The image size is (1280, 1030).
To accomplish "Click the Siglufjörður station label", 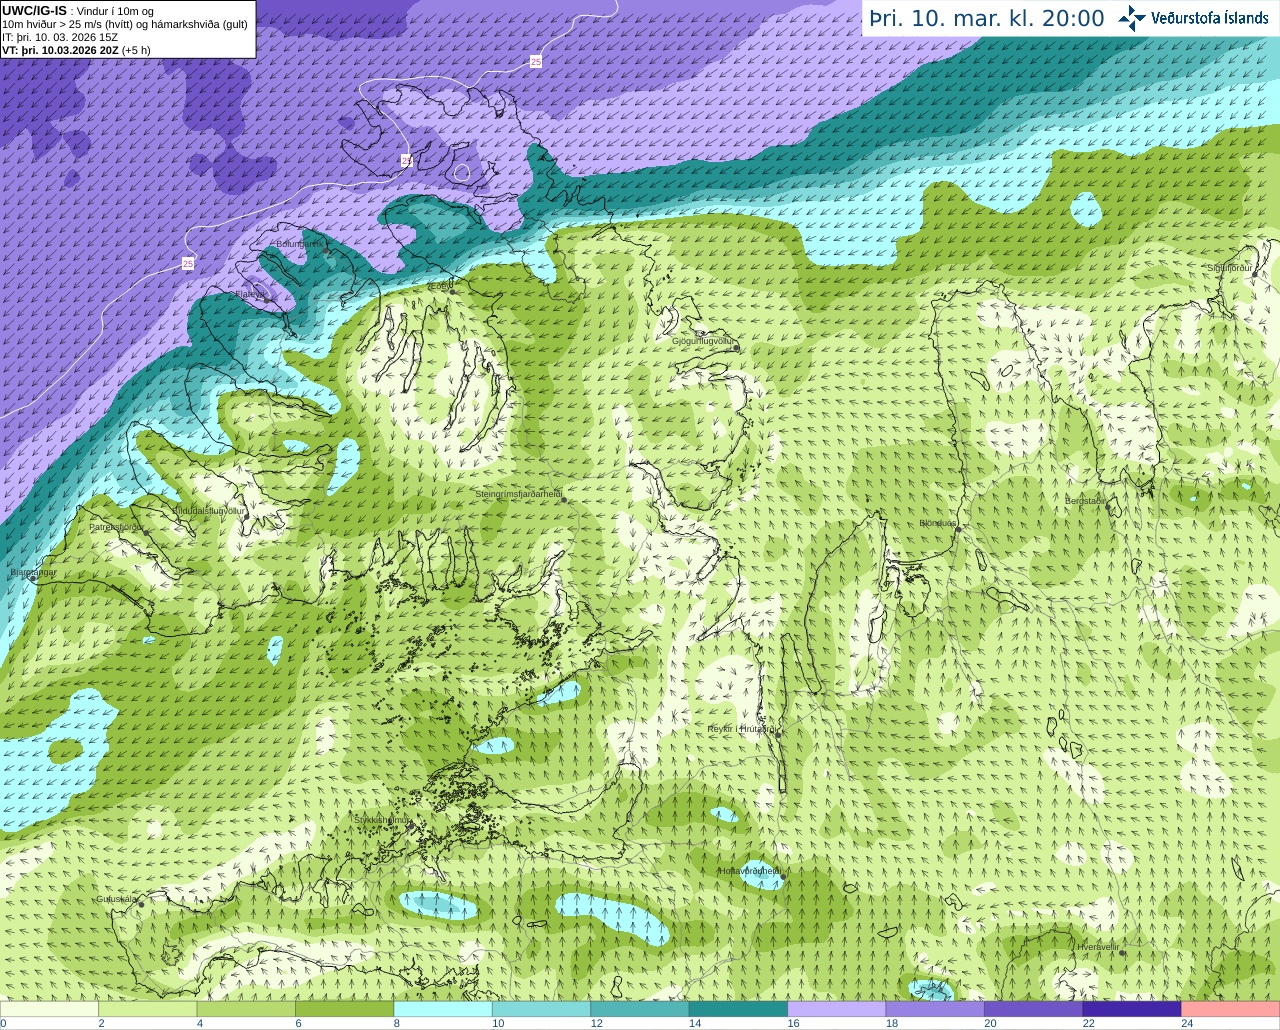I will pos(1230,268).
